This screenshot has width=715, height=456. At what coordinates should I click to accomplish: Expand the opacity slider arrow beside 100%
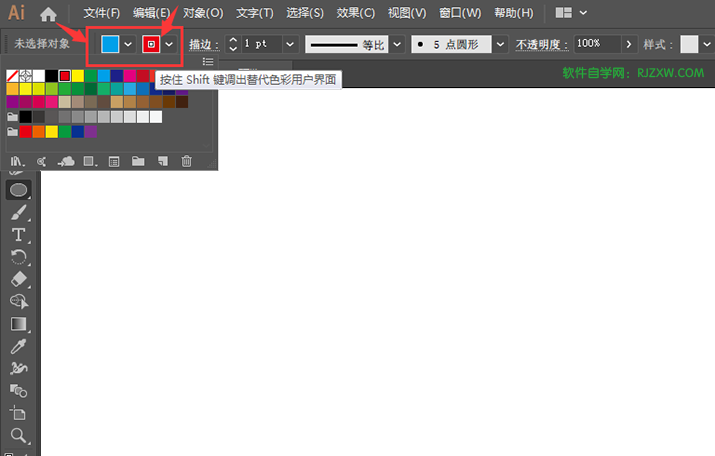click(x=629, y=44)
